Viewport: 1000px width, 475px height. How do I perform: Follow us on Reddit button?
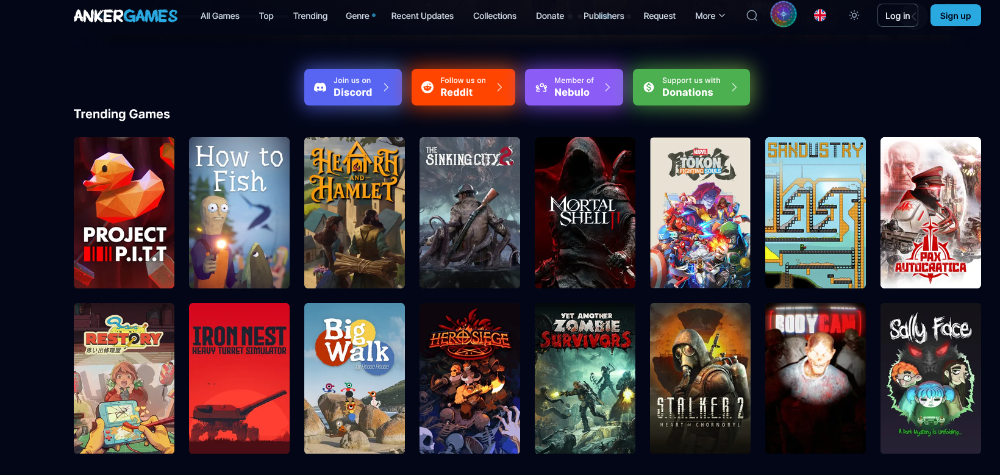tap(463, 87)
